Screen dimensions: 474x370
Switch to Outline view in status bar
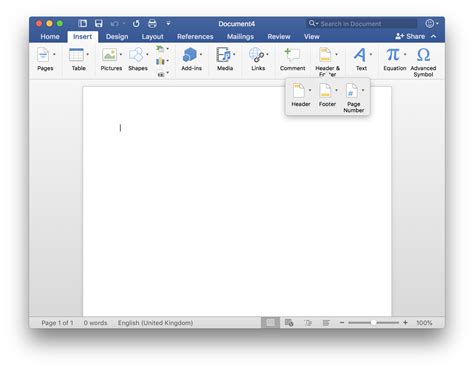point(308,323)
